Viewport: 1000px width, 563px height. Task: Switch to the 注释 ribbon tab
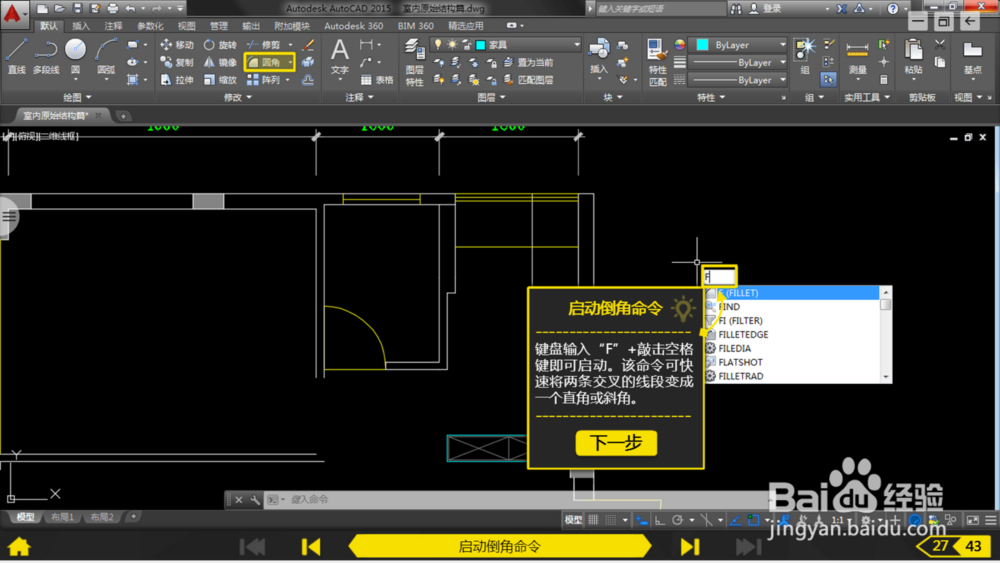tap(114, 26)
